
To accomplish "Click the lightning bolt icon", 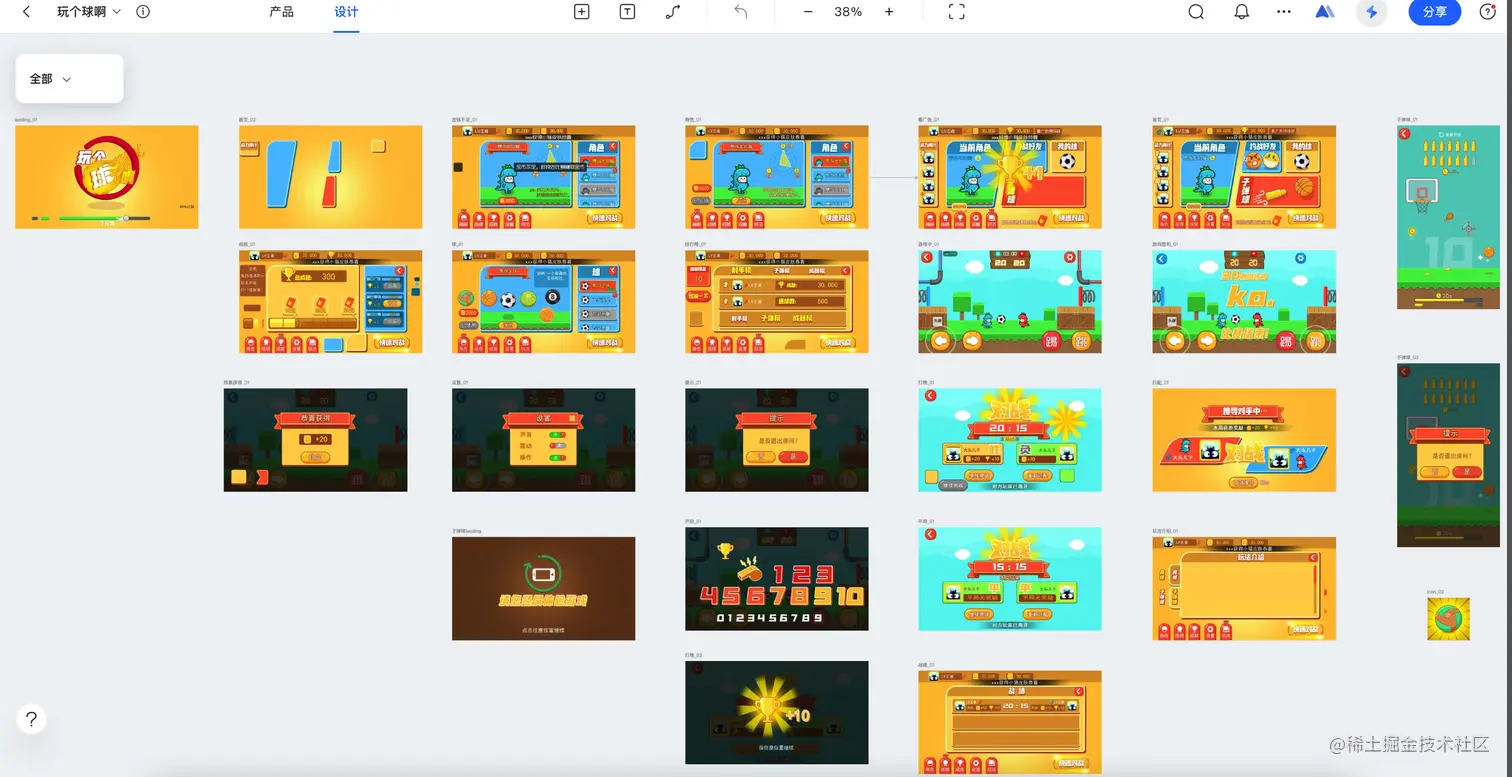I will tap(1372, 12).
